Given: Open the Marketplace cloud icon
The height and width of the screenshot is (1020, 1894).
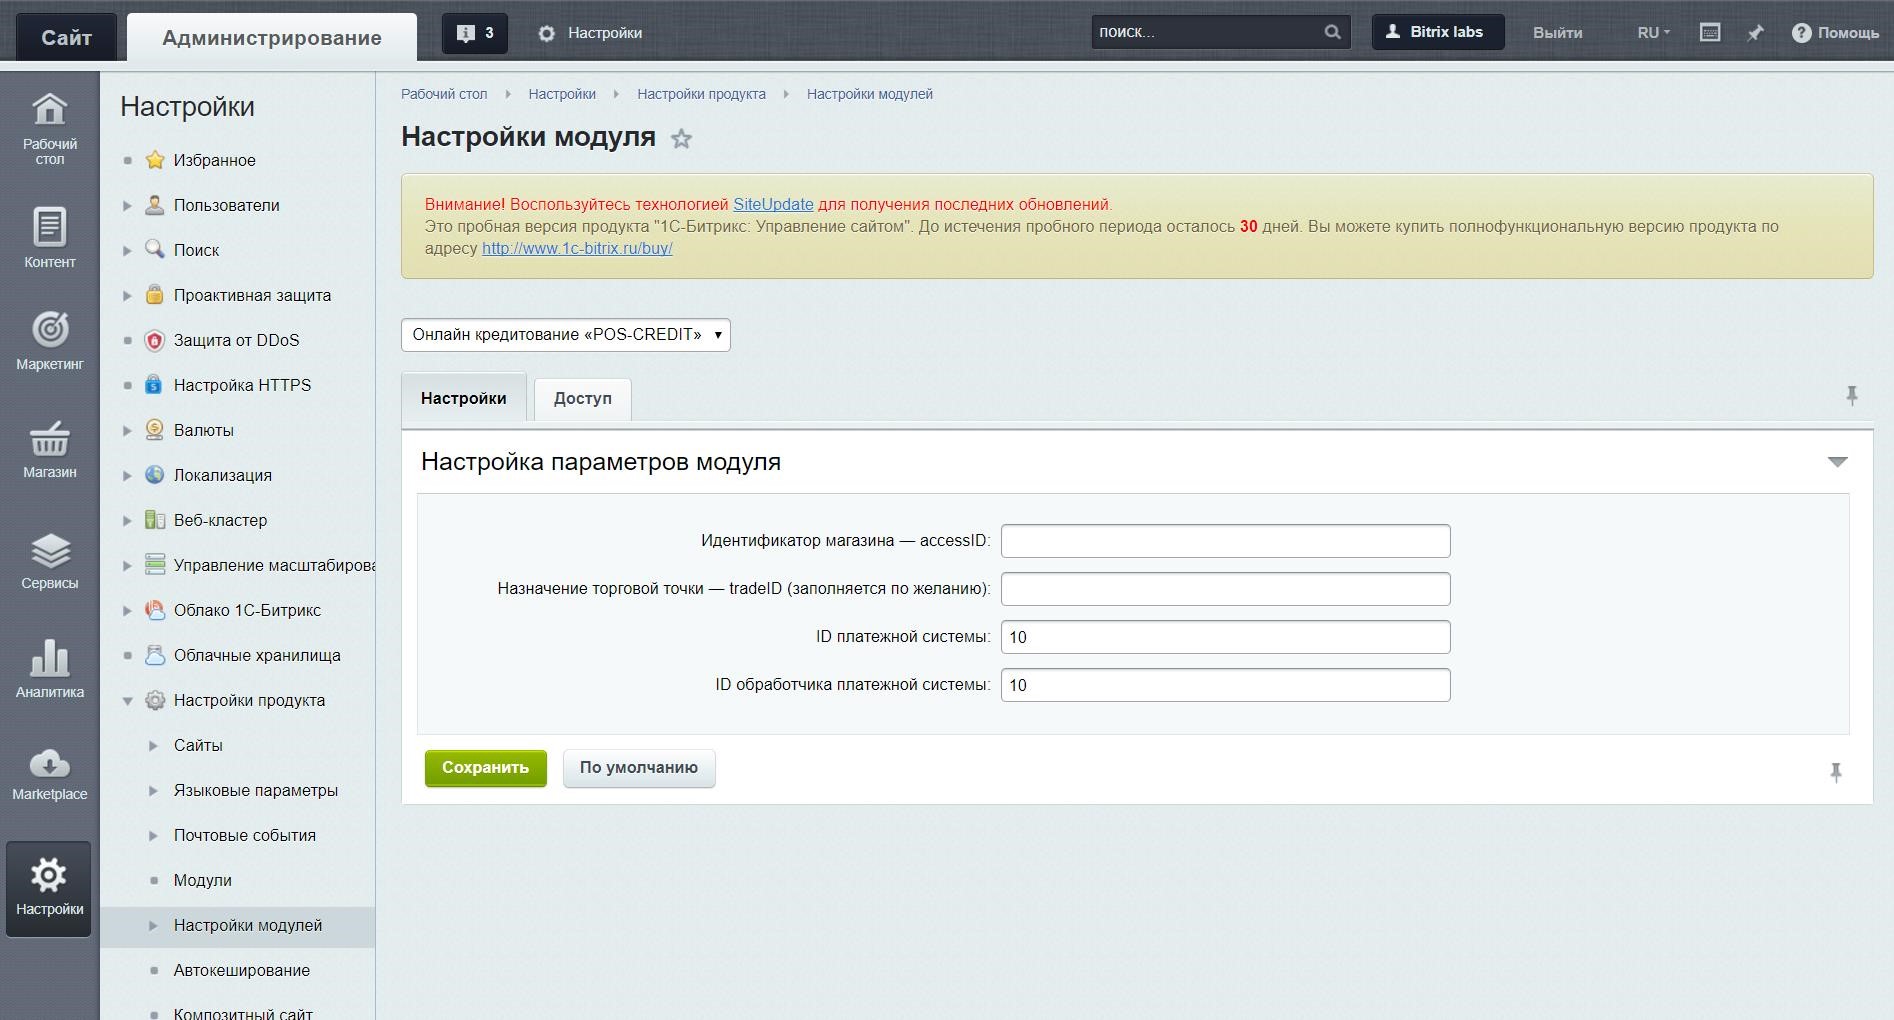Looking at the screenshot, I should point(49,774).
